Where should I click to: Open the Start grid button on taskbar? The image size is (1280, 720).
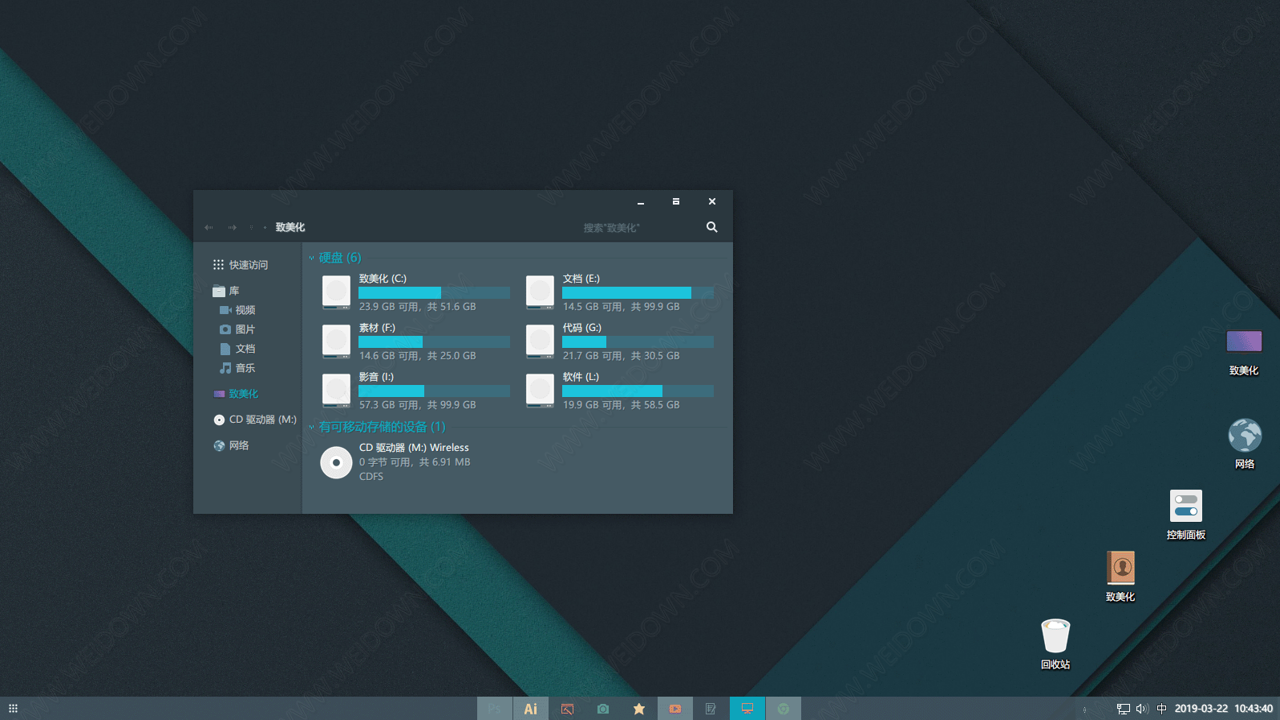tap(13, 709)
